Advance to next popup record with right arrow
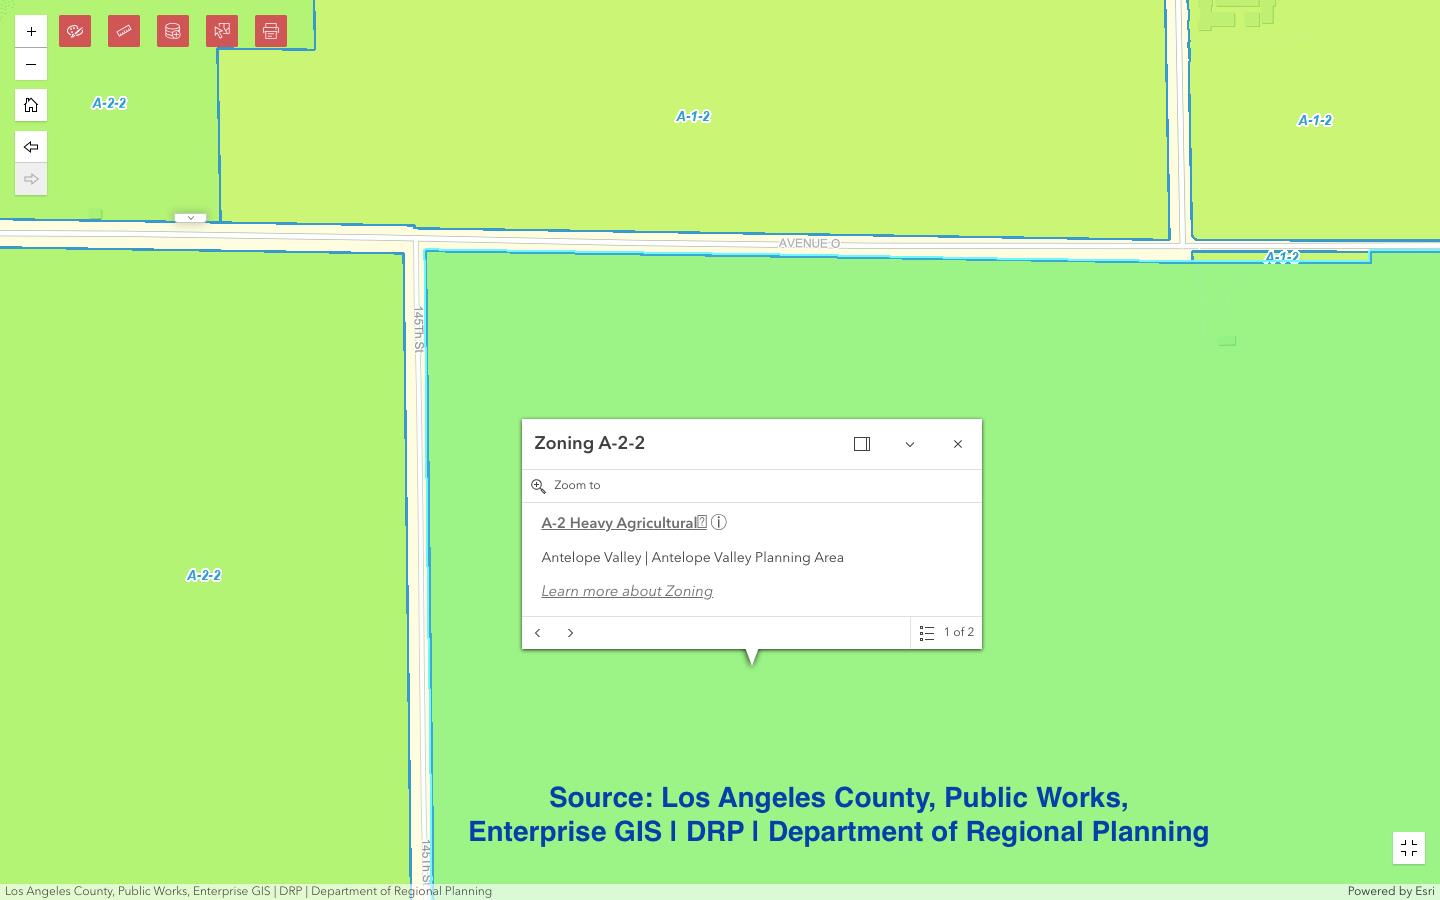The width and height of the screenshot is (1440, 900). click(570, 633)
